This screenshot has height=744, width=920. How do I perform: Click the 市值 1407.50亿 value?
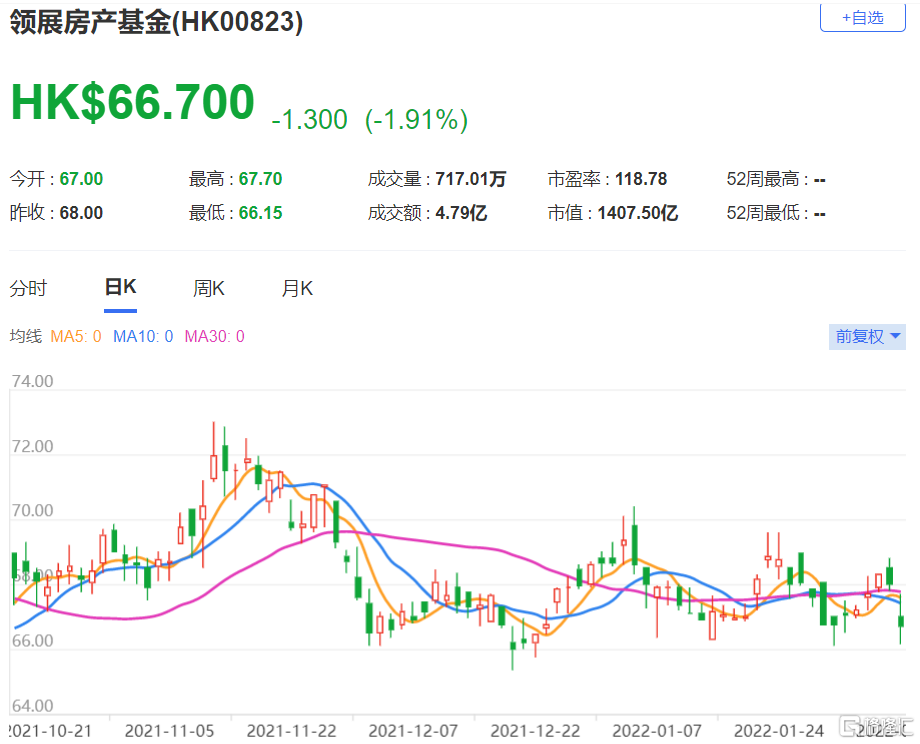[x=640, y=213]
